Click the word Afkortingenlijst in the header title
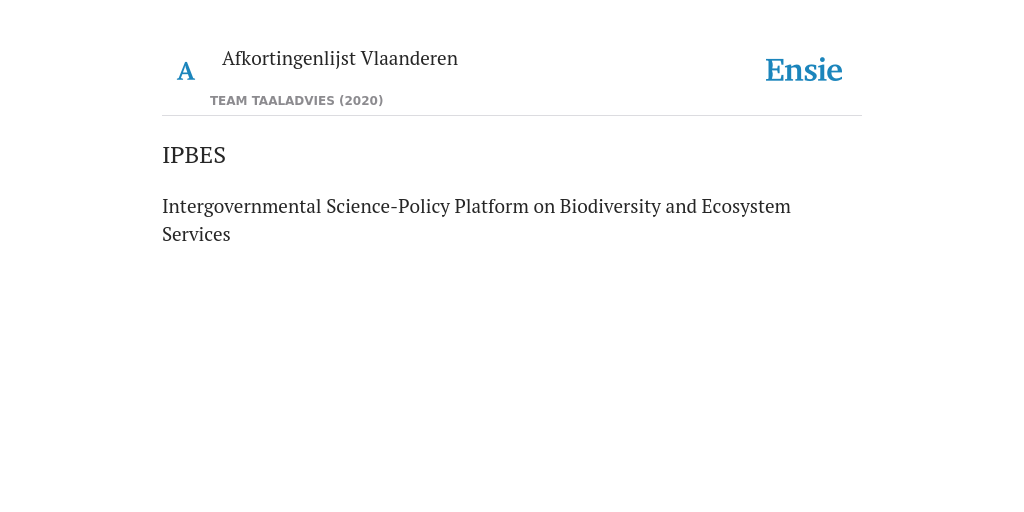The image size is (1024, 512). pyautogui.click(x=289, y=58)
